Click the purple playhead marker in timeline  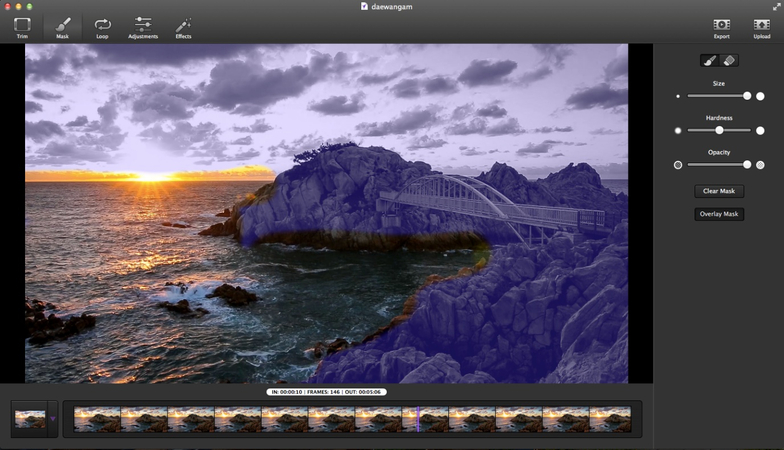[x=418, y=419]
